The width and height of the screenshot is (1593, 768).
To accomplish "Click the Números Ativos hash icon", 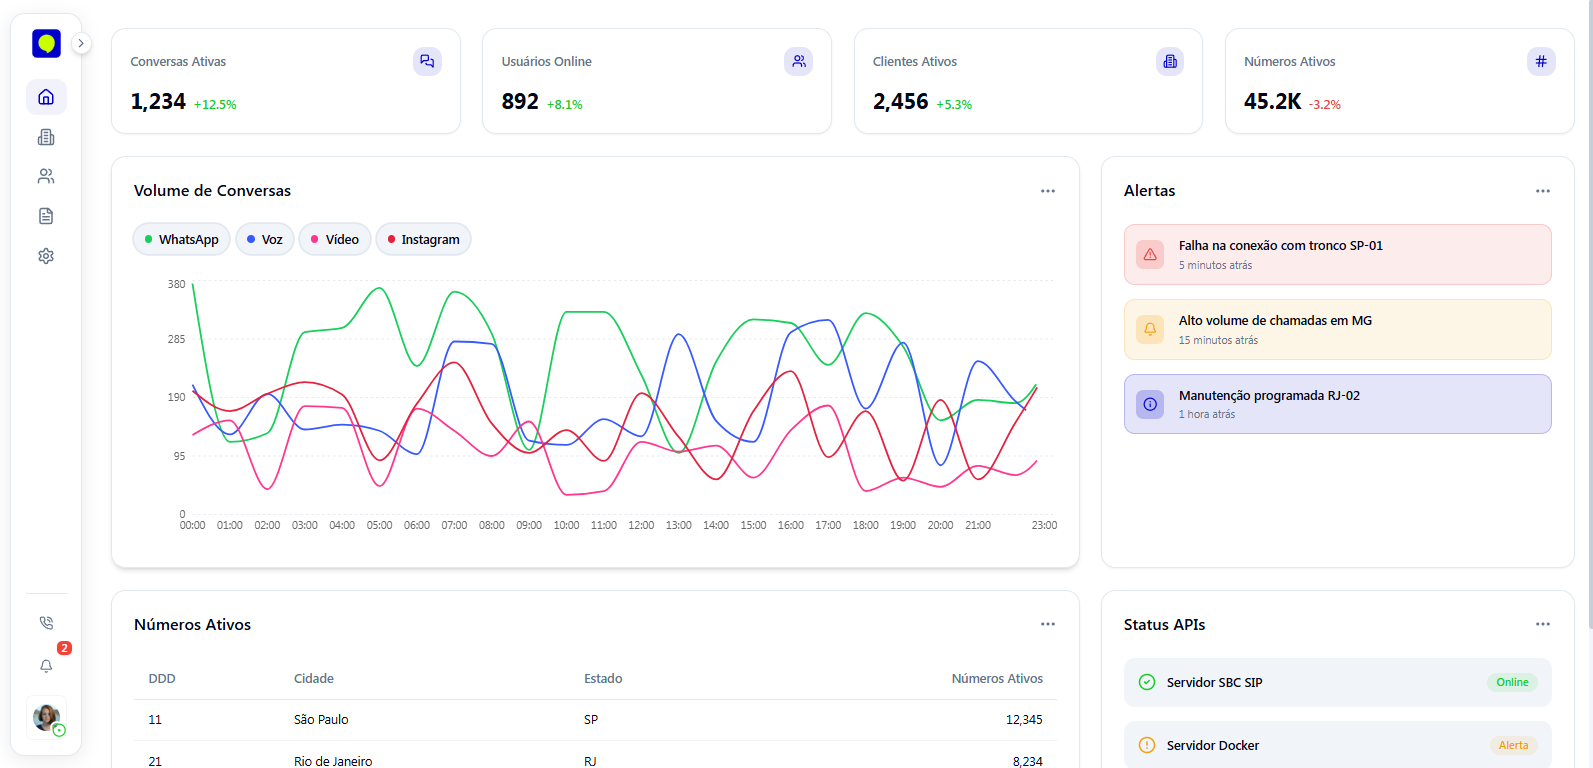I will (1541, 61).
